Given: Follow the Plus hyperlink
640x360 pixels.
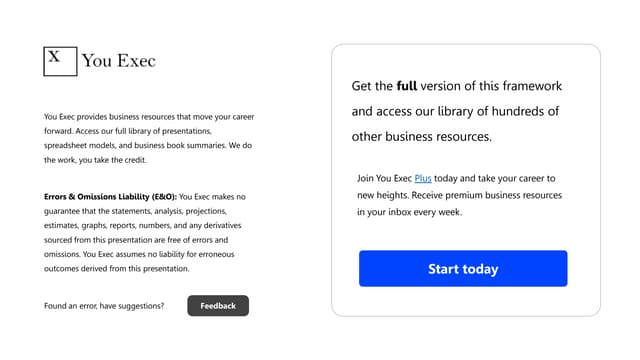Looking at the screenshot, I should (x=423, y=178).
